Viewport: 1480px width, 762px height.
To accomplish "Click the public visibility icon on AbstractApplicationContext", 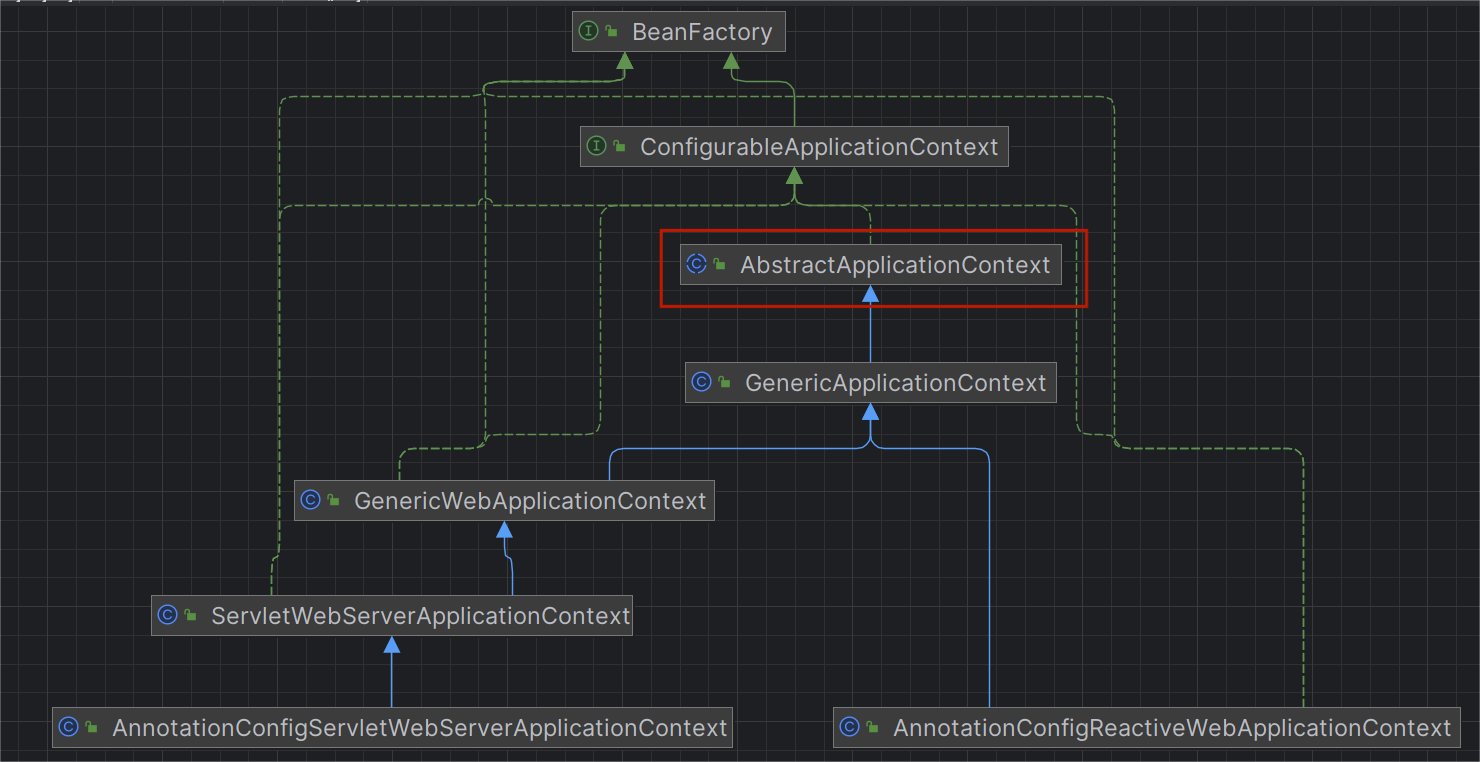I will [x=719, y=266].
